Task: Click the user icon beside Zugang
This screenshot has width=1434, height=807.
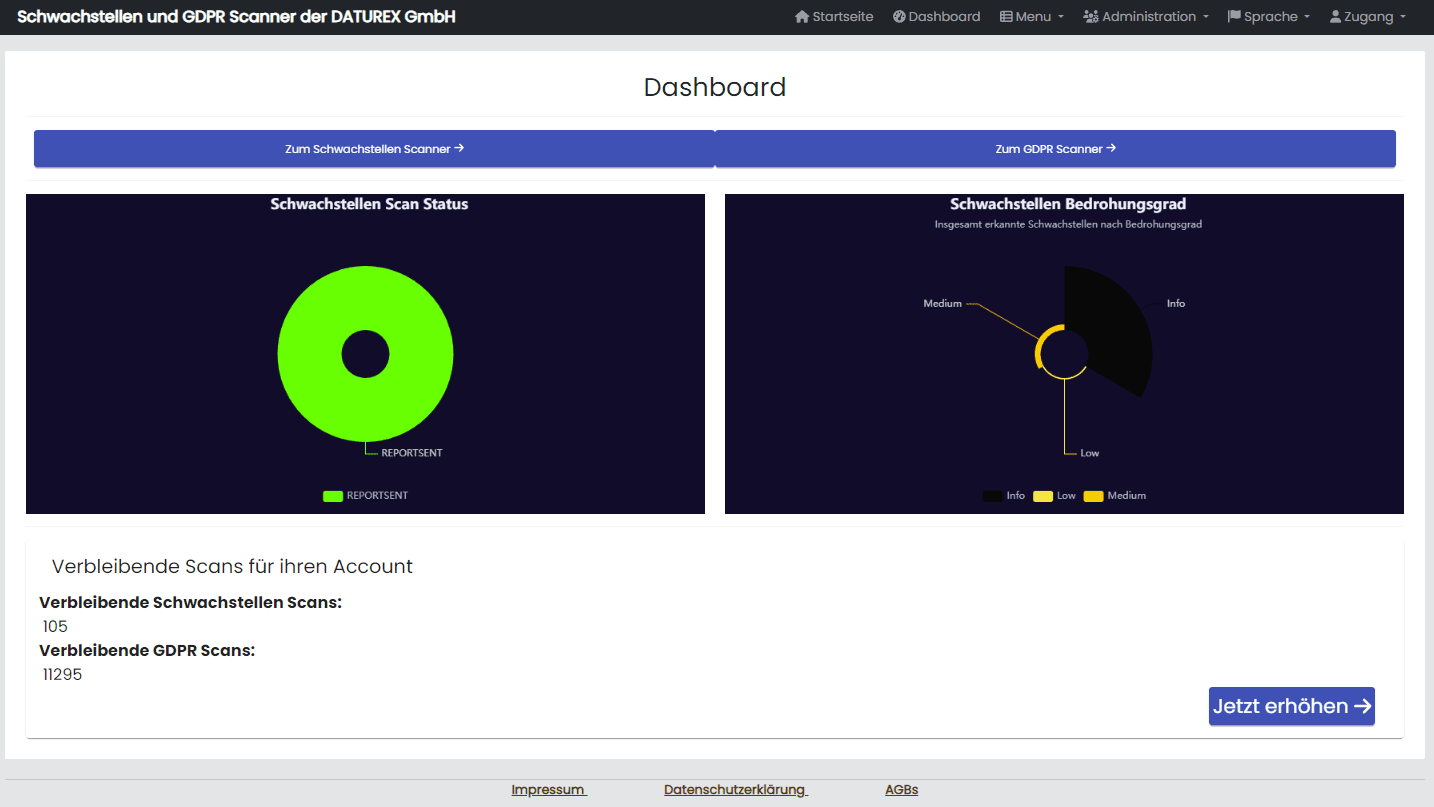Action: [x=1335, y=17]
